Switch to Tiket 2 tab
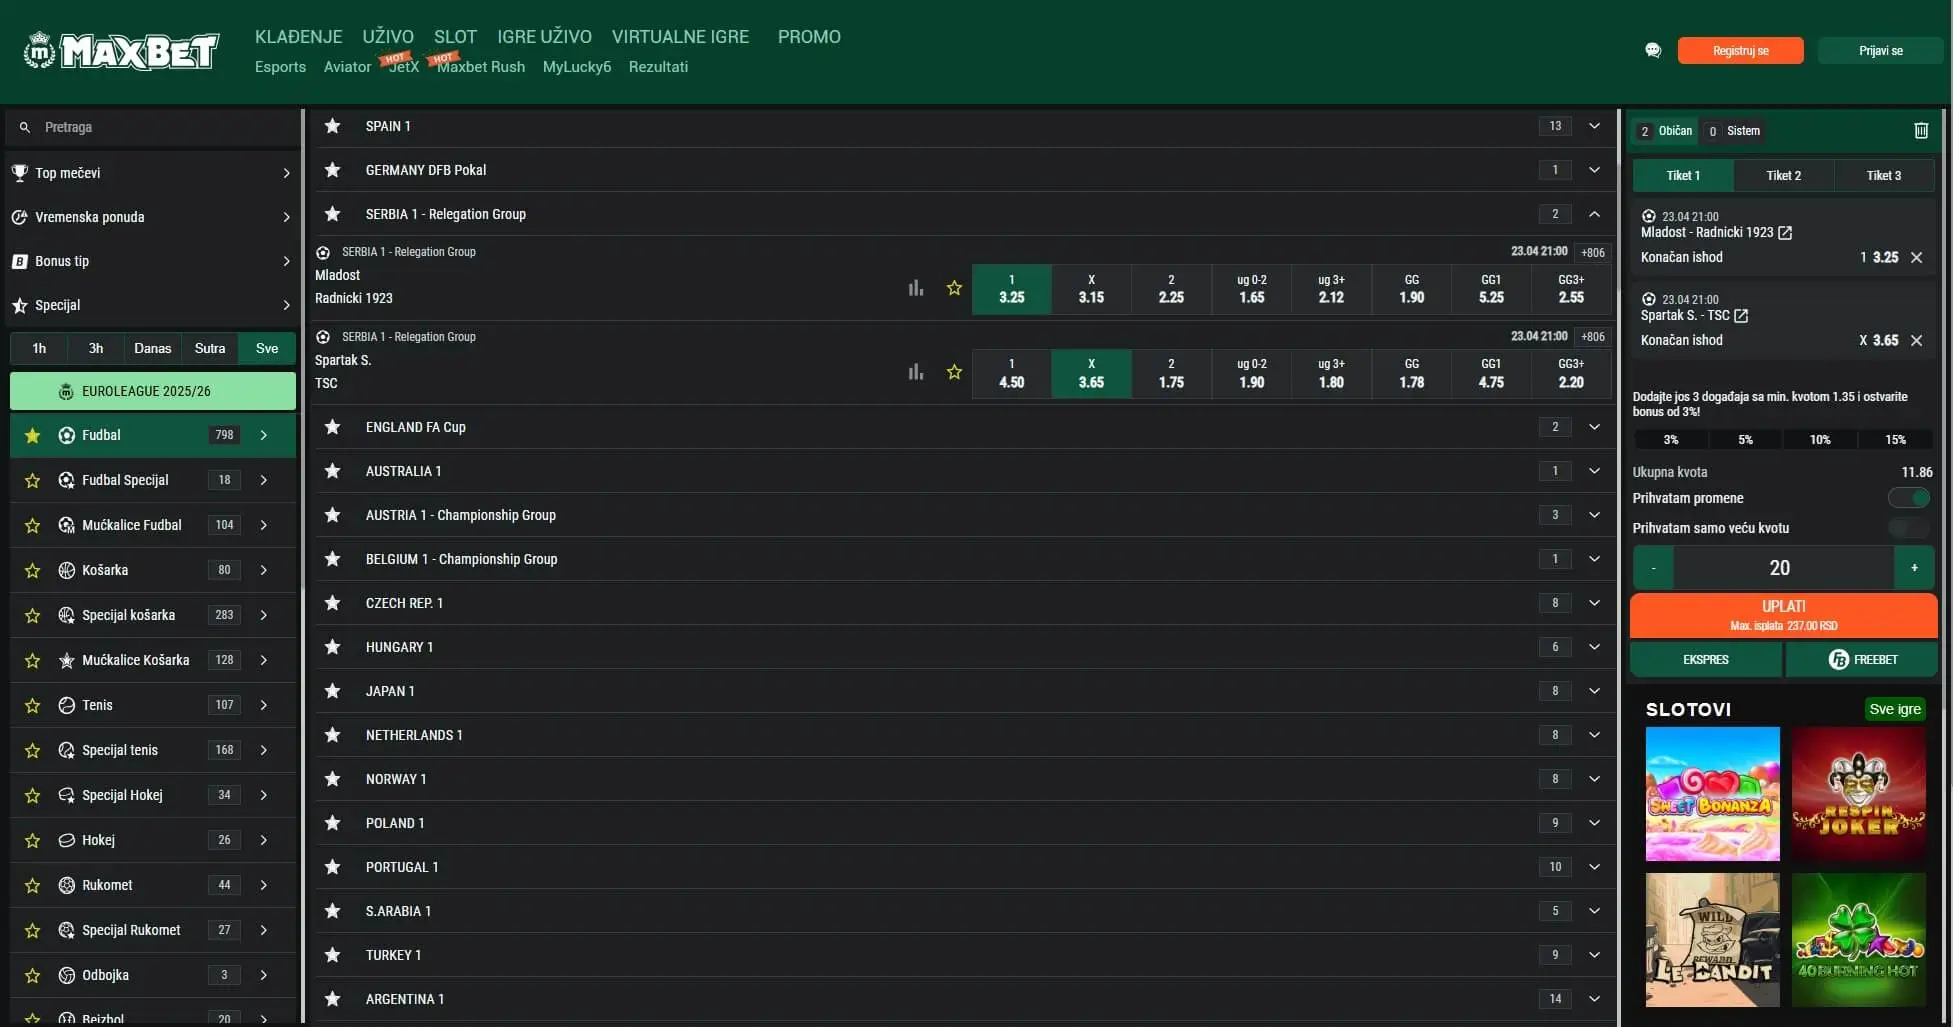The image size is (1953, 1027). coord(1783,175)
